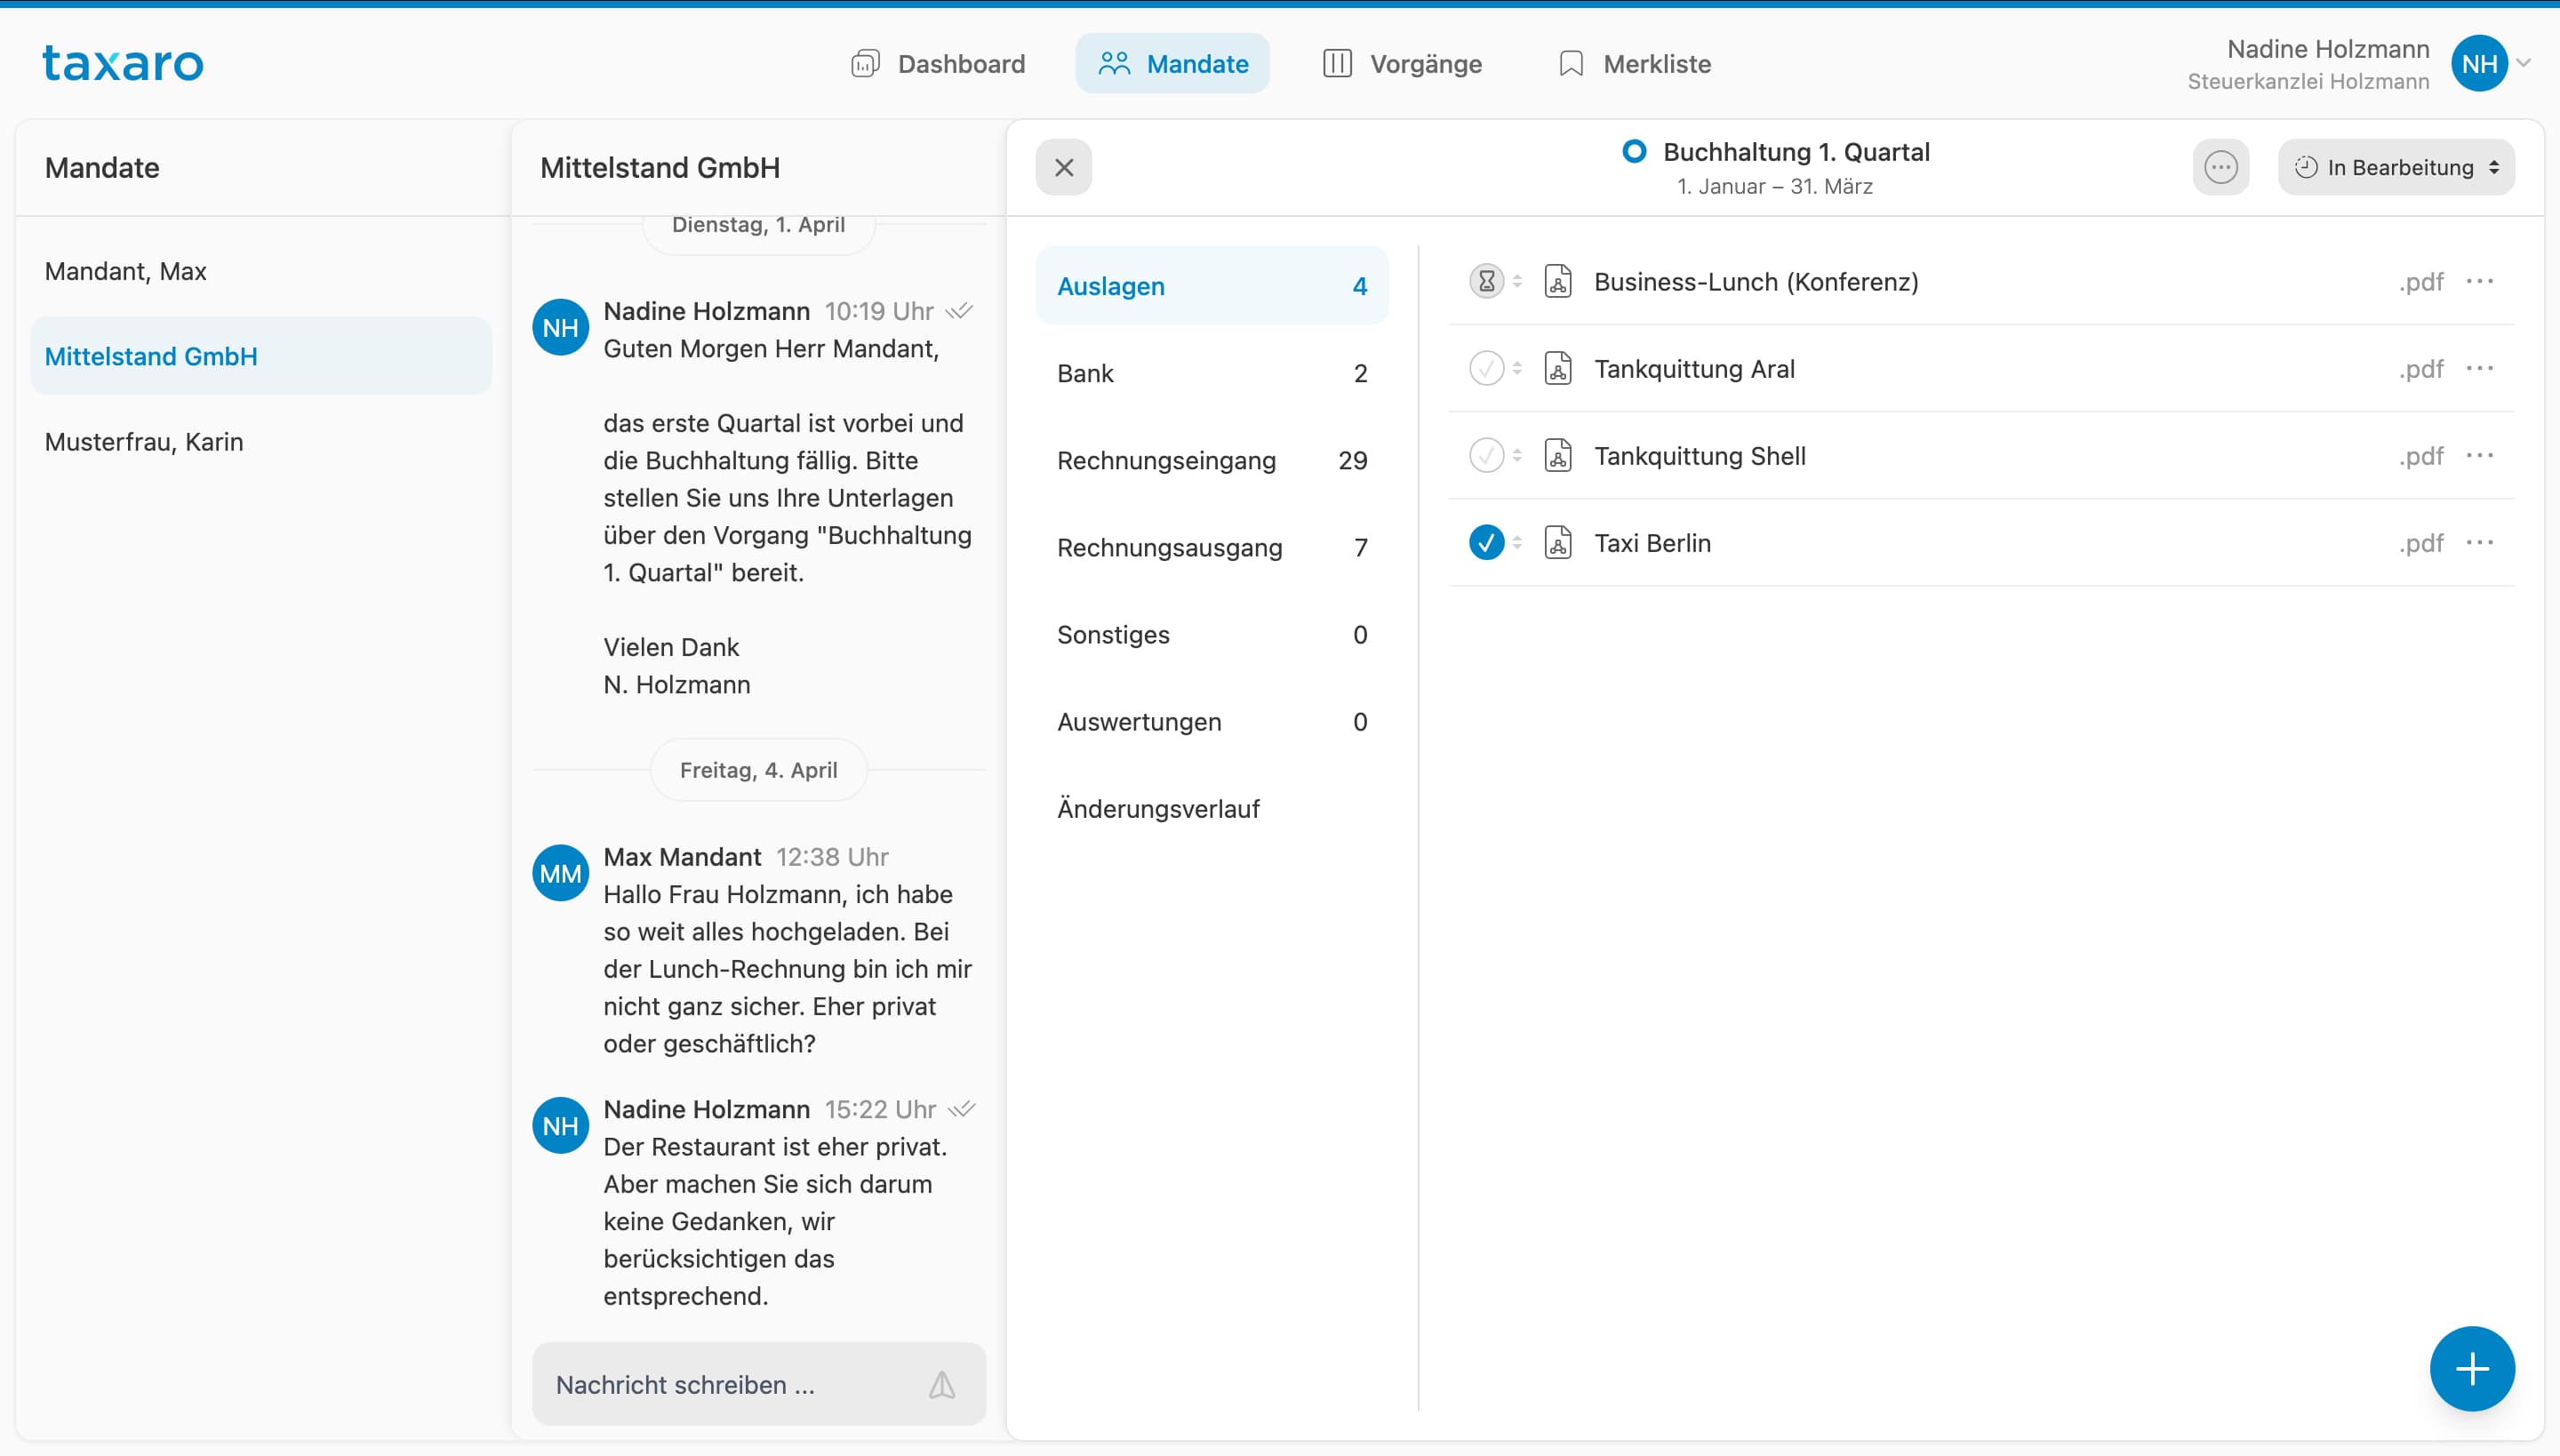
Task: Close the Buchhaltung 1. Quartal panel
Action: point(1064,167)
